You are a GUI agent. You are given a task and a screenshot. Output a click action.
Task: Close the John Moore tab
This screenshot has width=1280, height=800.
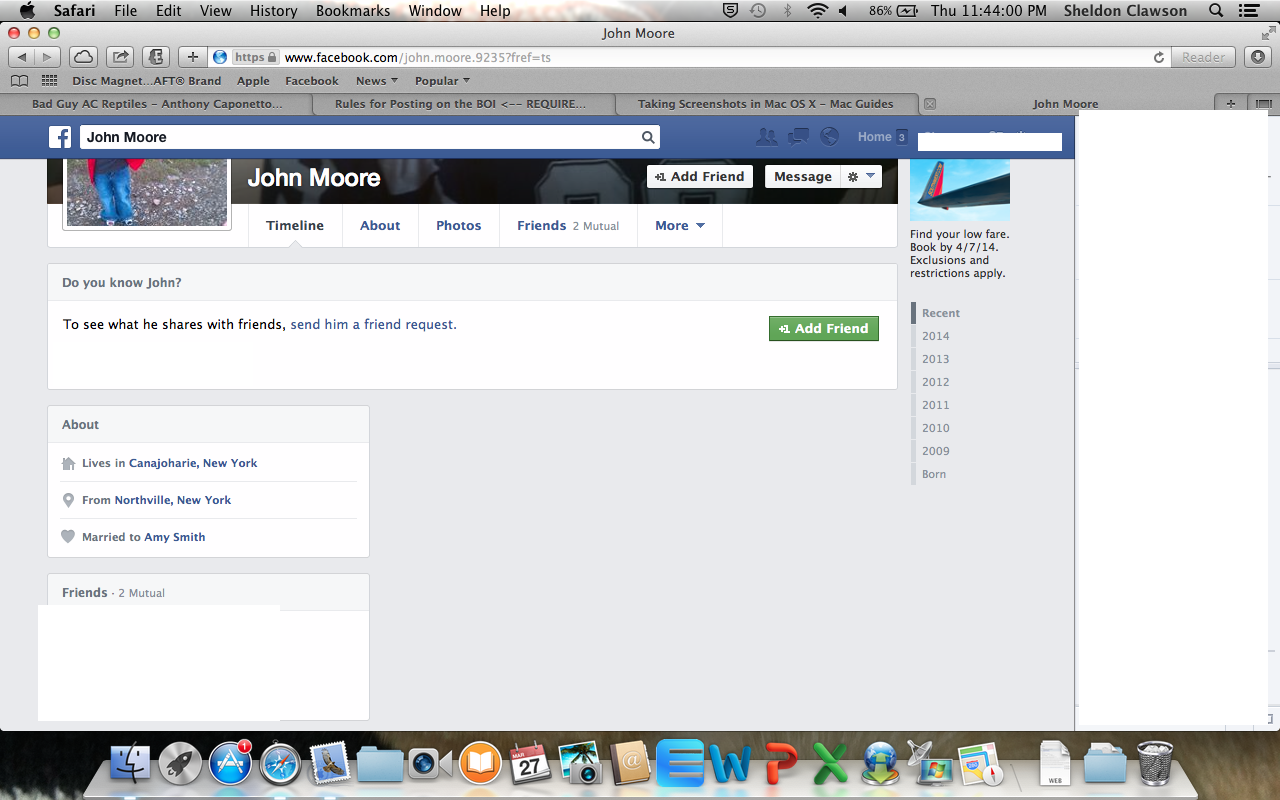point(929,103)
